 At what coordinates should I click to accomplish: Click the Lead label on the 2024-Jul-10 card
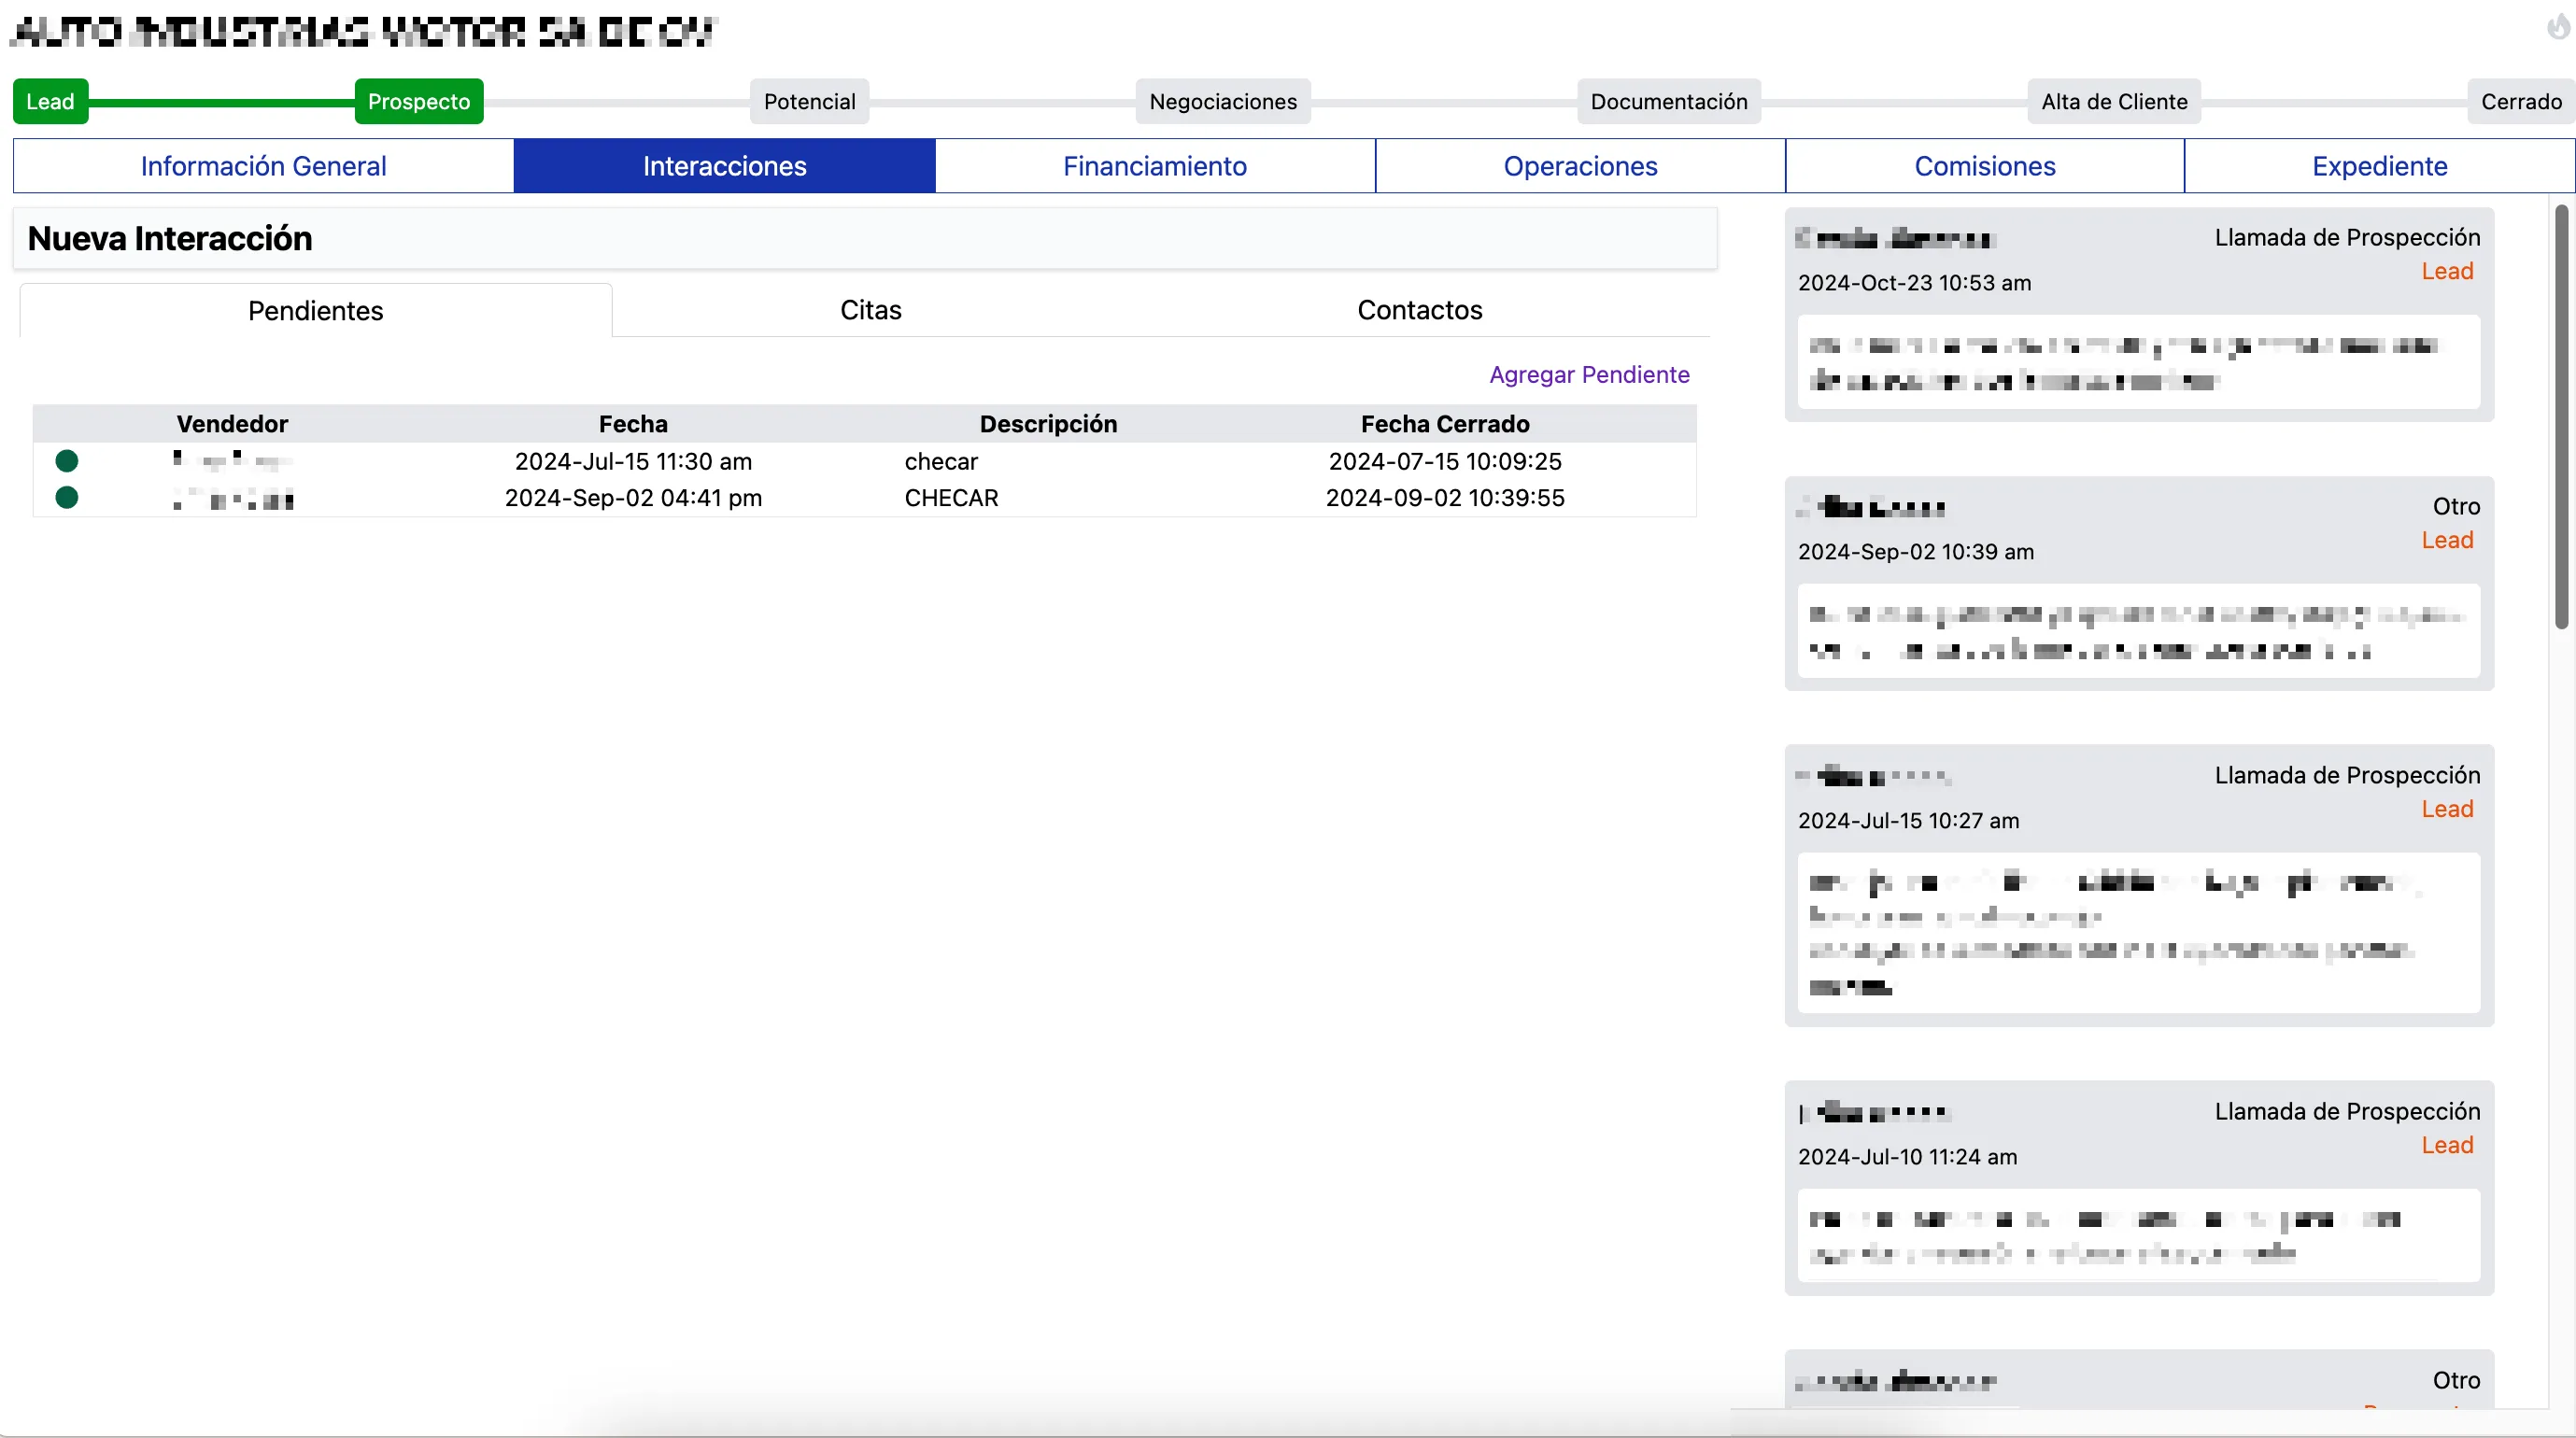(2447, 1145)
